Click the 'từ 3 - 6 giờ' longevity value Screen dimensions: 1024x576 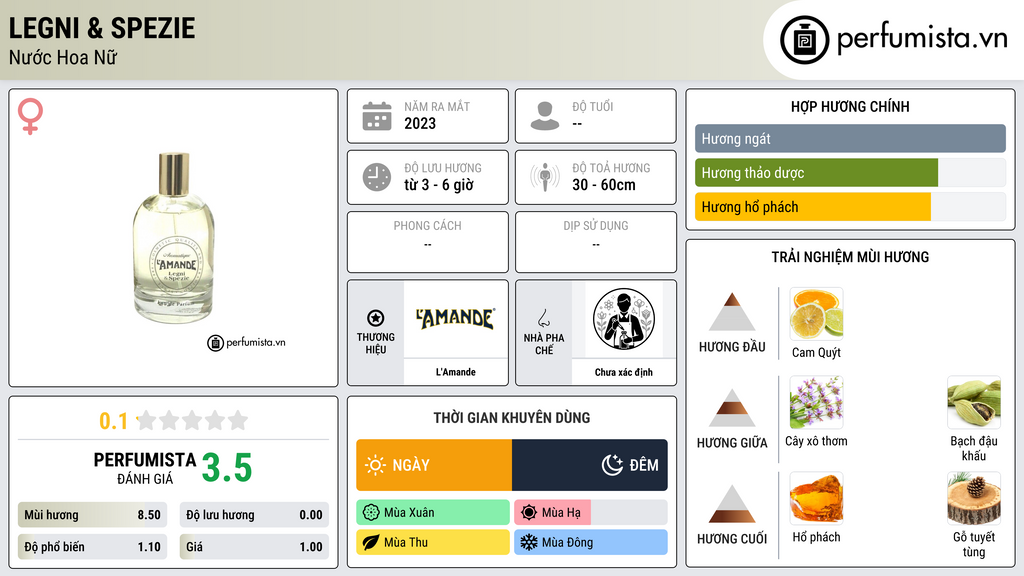coord(439,185)
